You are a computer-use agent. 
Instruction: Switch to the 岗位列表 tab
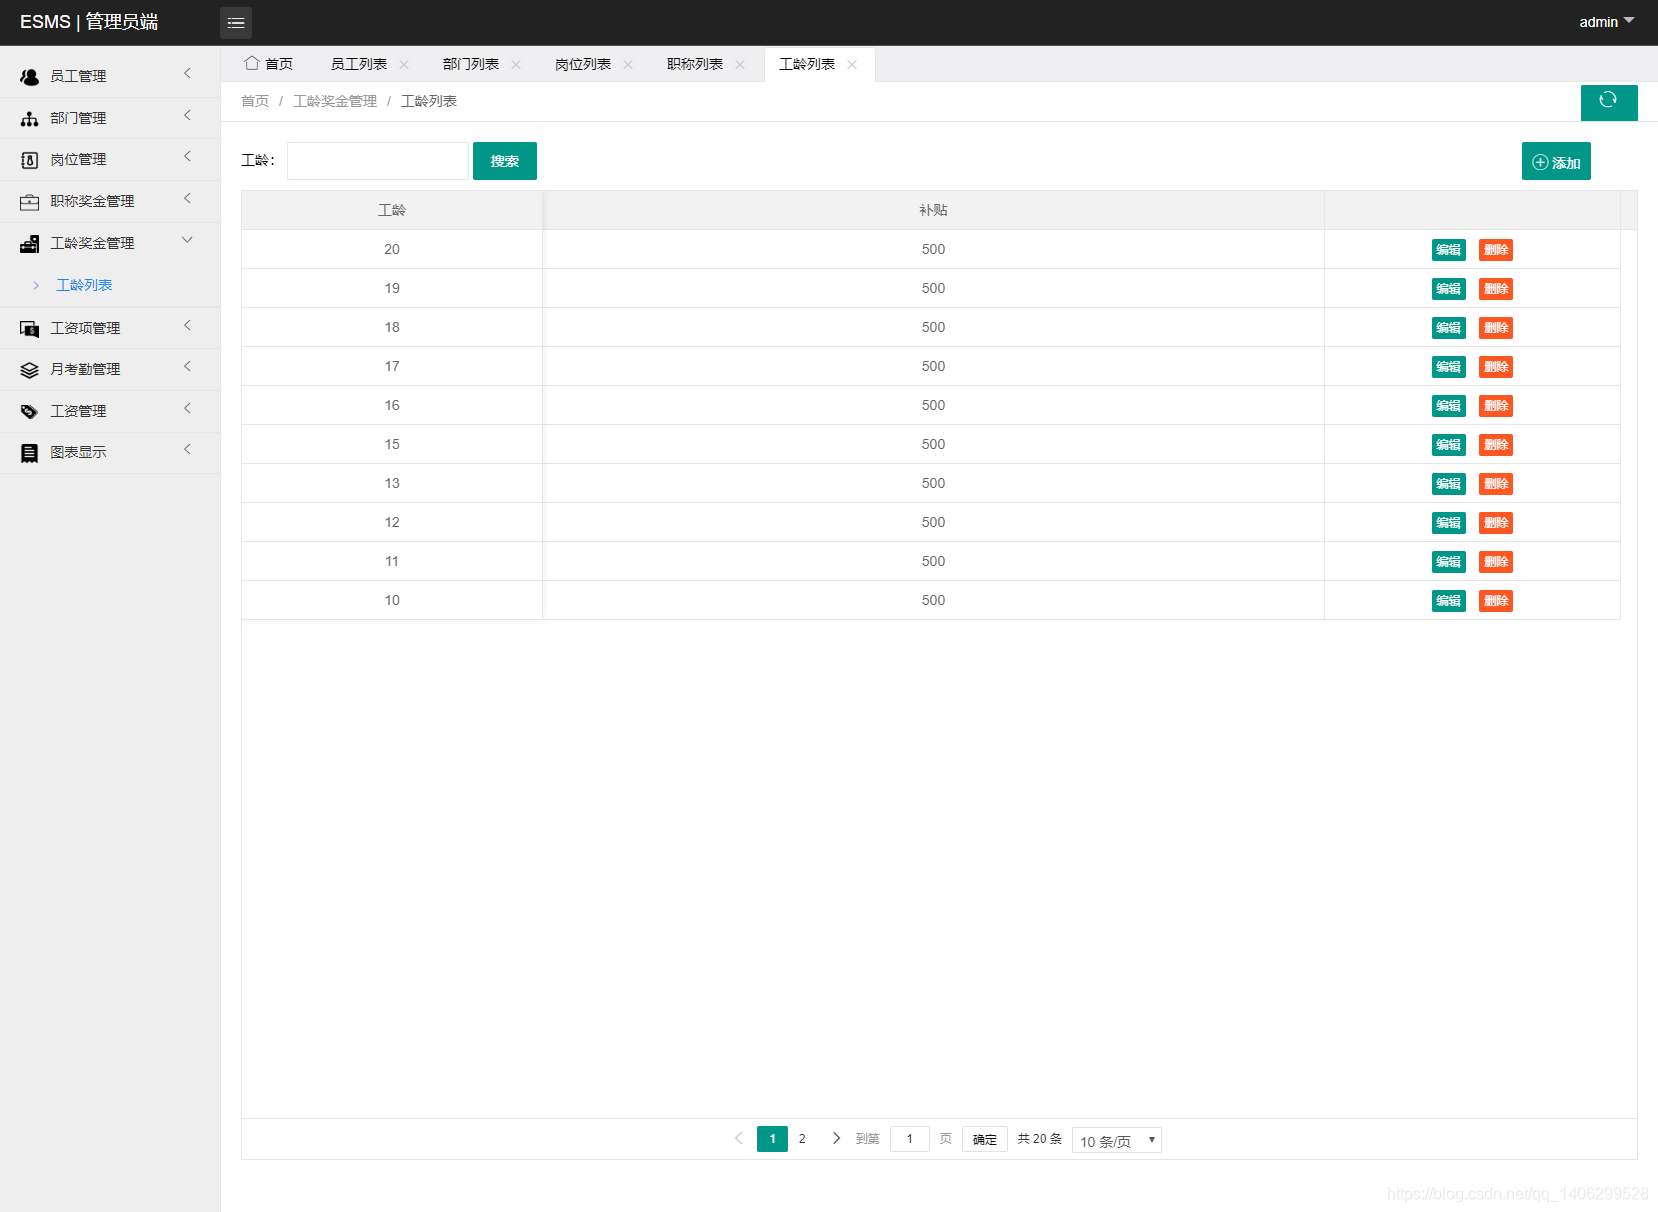coord(583,64)
